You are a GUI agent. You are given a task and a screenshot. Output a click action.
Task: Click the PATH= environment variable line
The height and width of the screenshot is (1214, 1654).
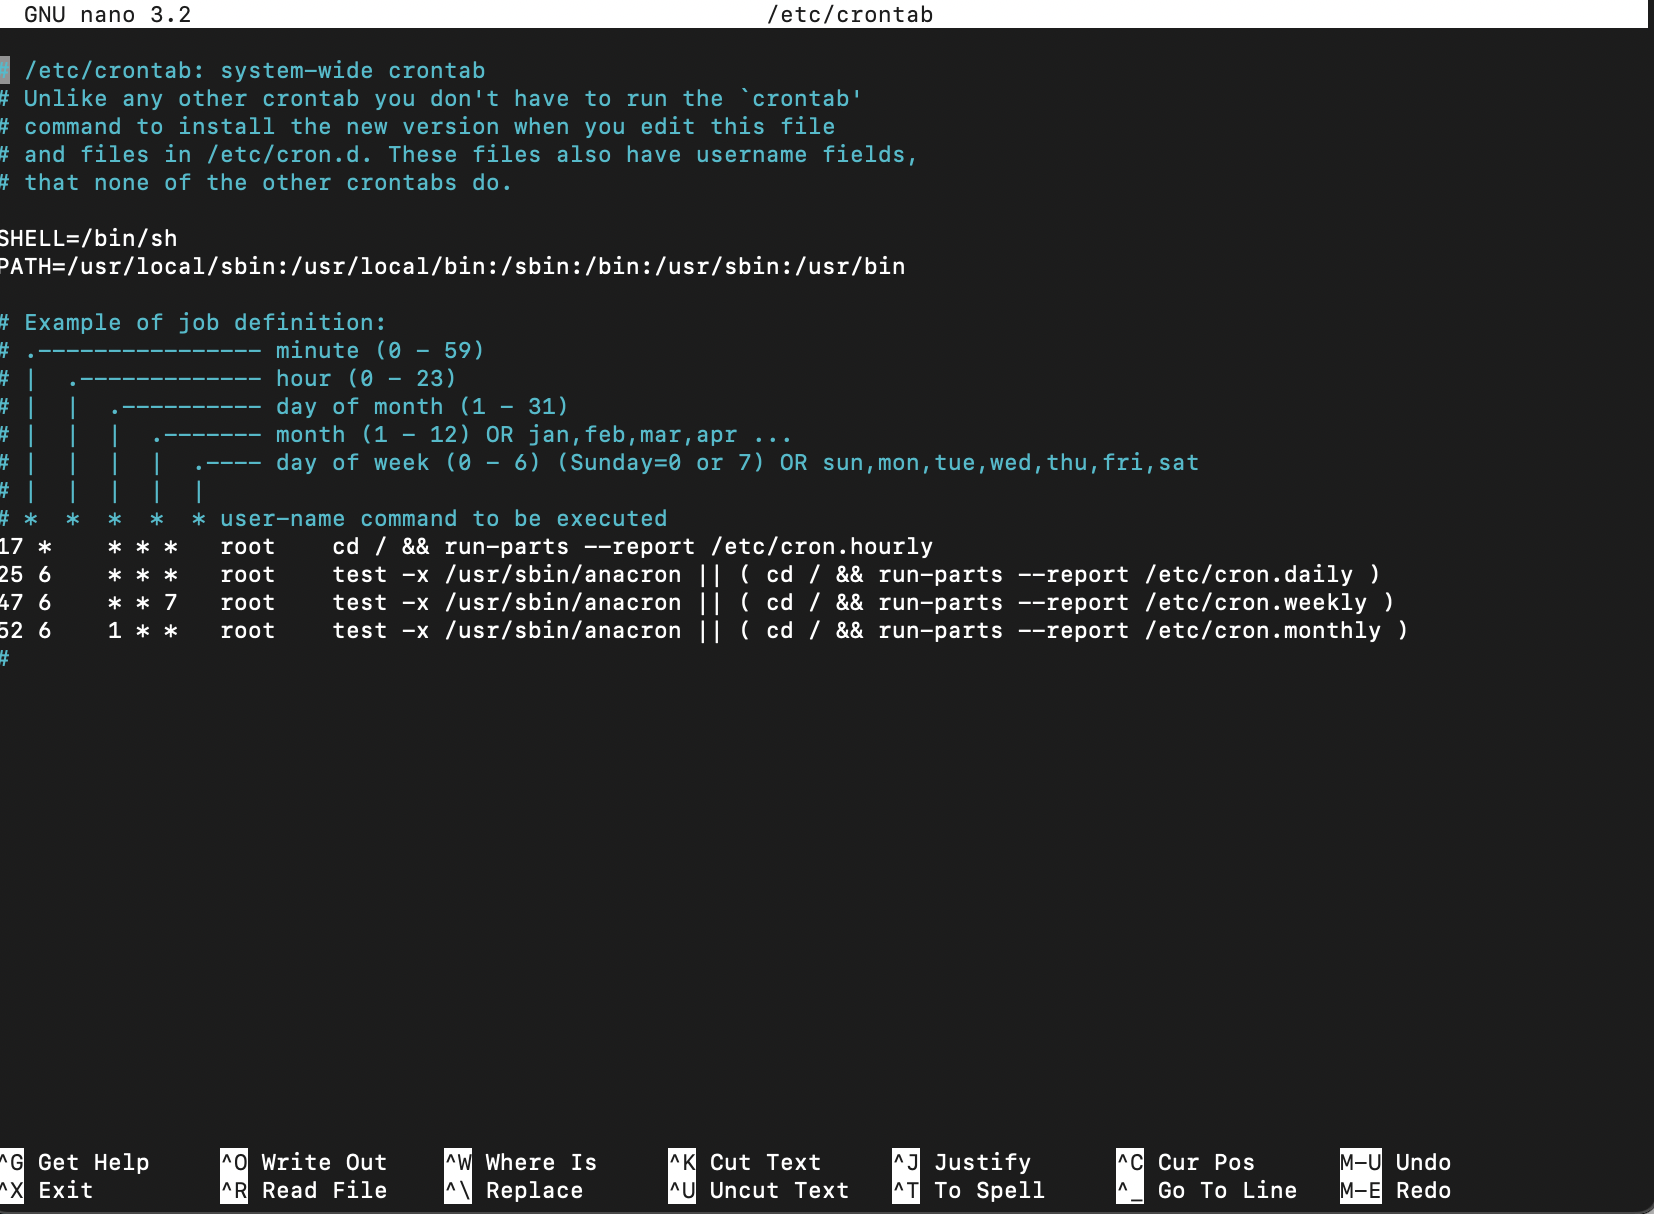click(452, 266)
